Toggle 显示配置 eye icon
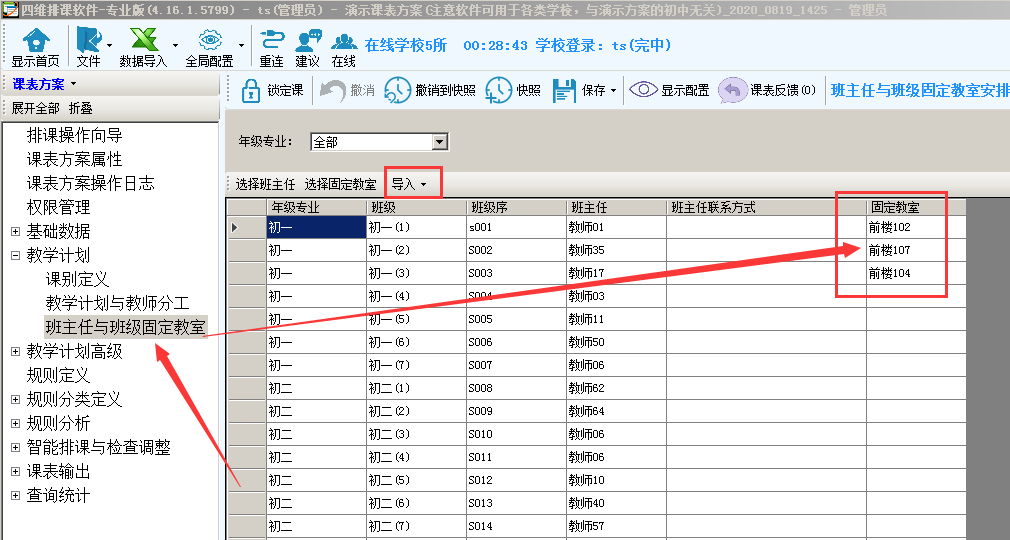This screenshot has width=1010, height=540. pos(643,90)
